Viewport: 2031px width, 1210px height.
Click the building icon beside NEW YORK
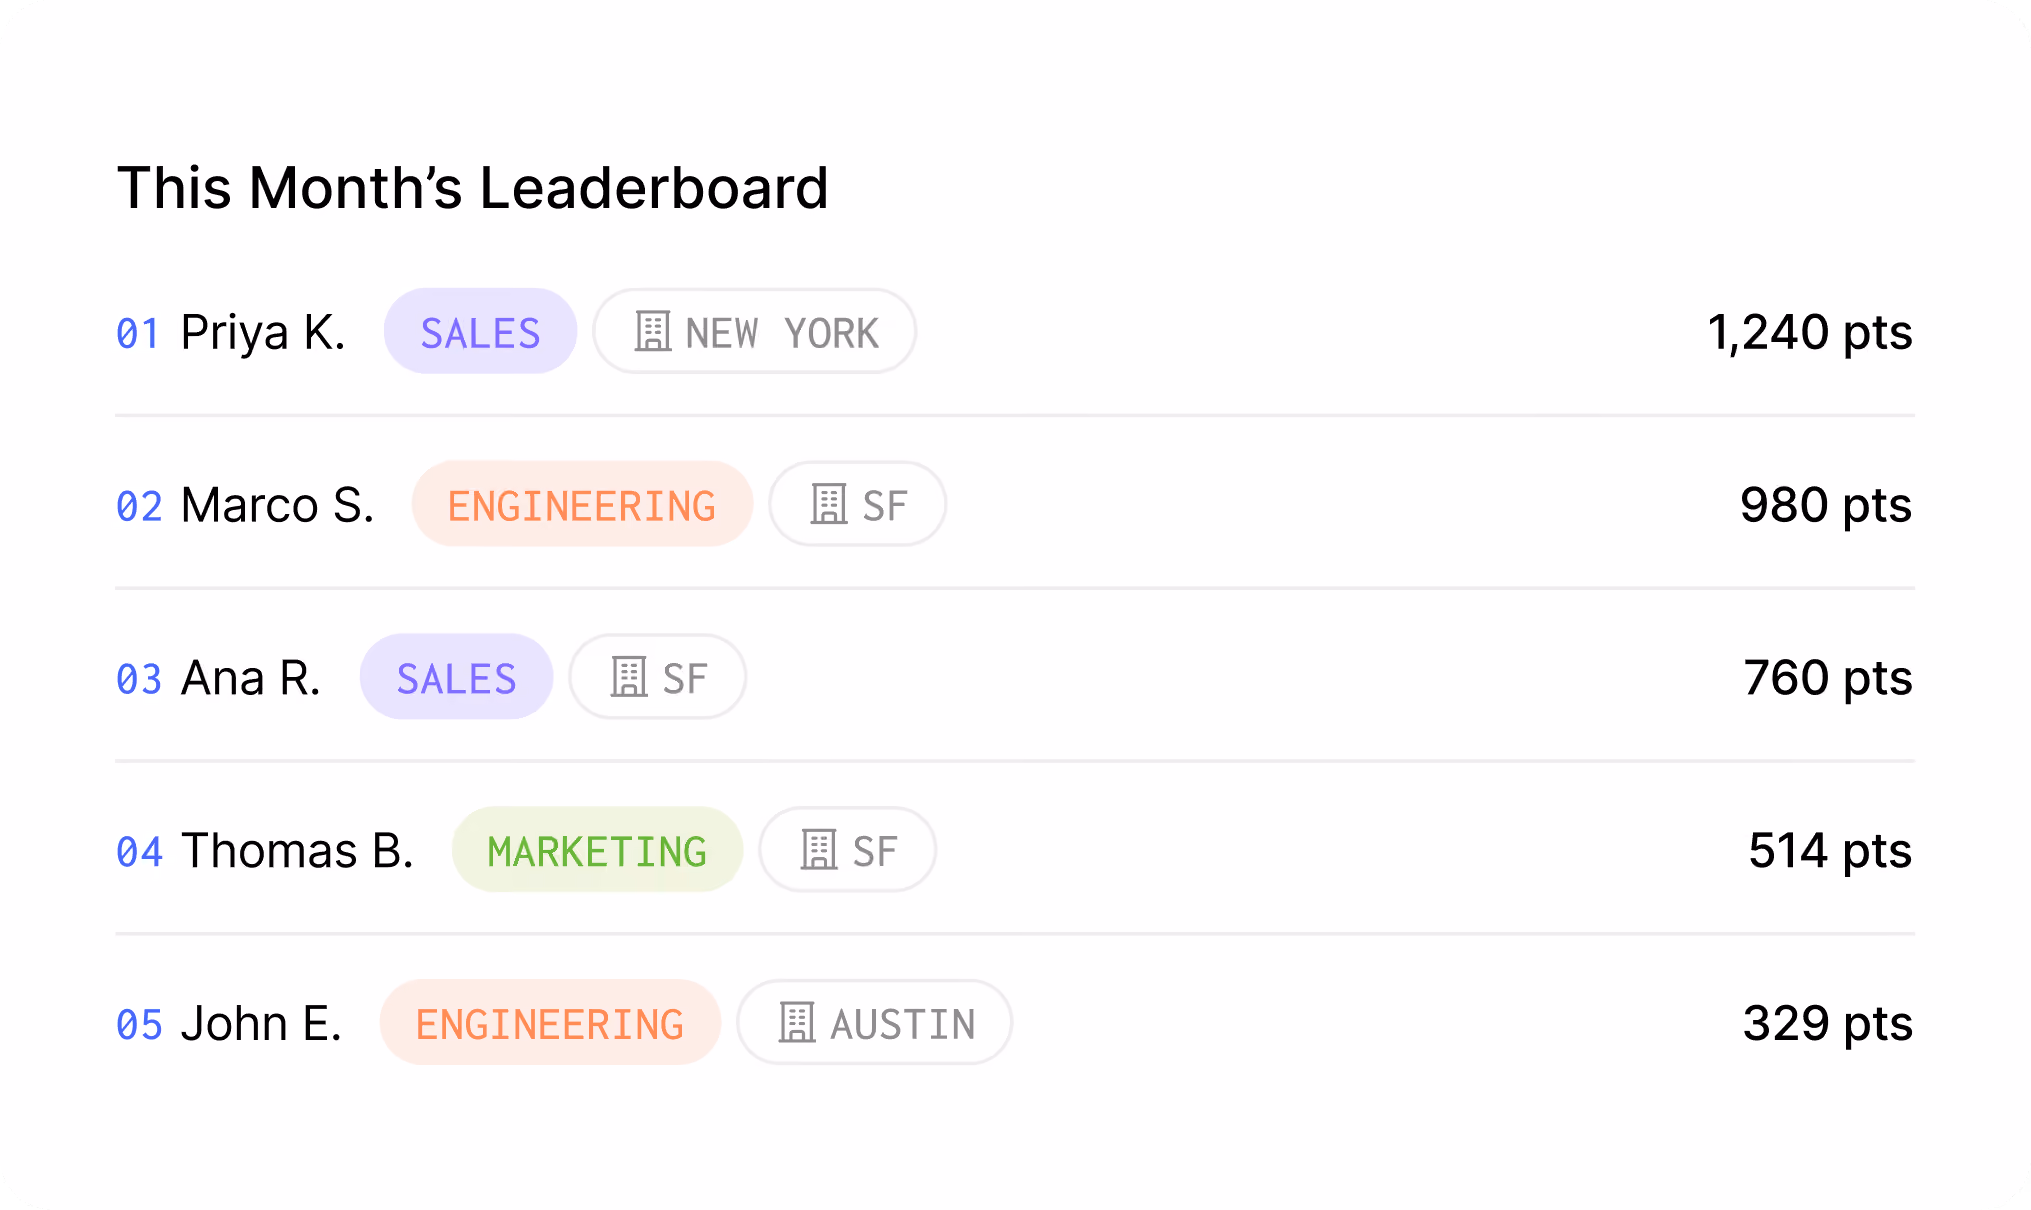click(x=652, y=331)
